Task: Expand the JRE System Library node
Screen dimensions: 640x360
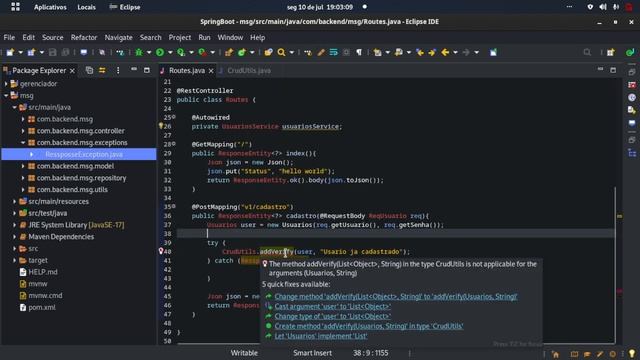Action: [14, 225]
